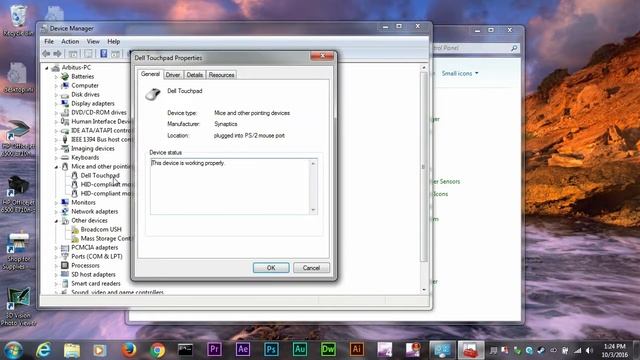Screen dimensions: 640x360
Task: Launch Adobe After Effects from the taskbar
Action: pyautogui.click(x=243, y=349)
